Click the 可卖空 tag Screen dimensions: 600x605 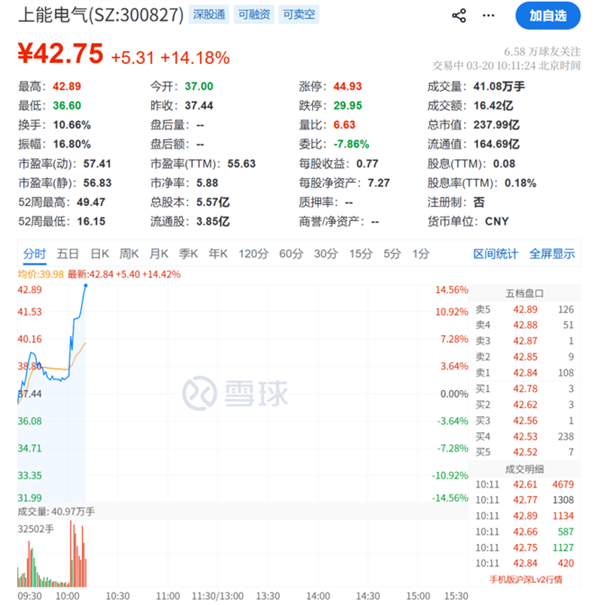296,16
